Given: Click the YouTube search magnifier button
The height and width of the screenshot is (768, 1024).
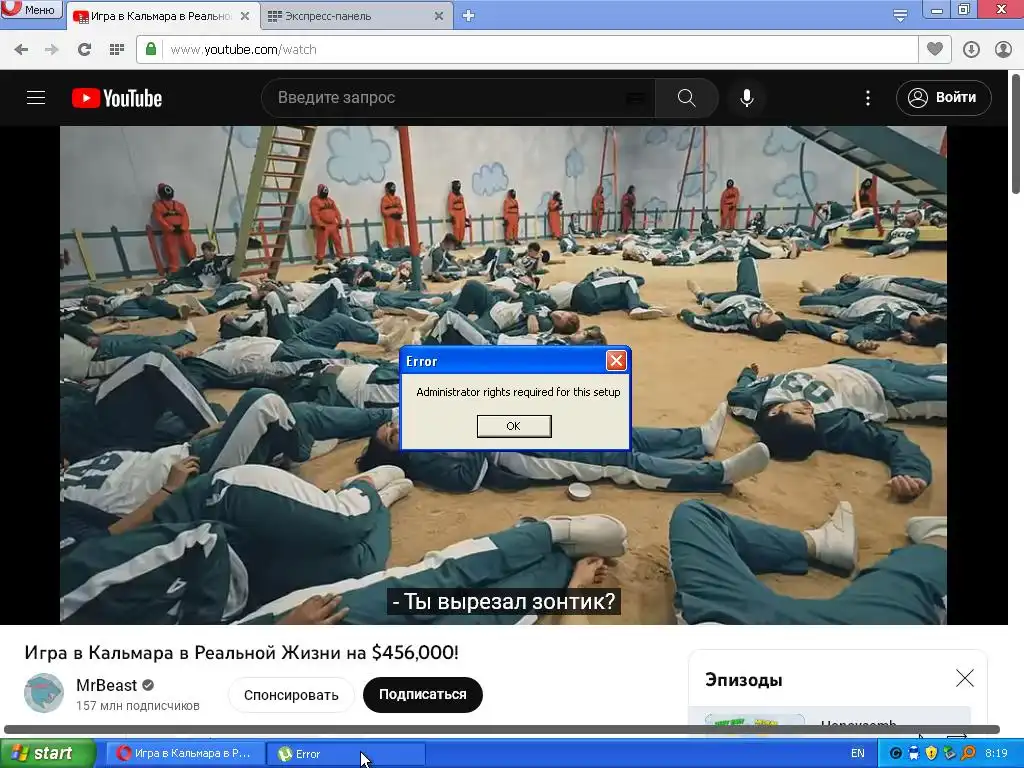Looking at the screenshot, I should pyautogui.click(x=686, y=98).
